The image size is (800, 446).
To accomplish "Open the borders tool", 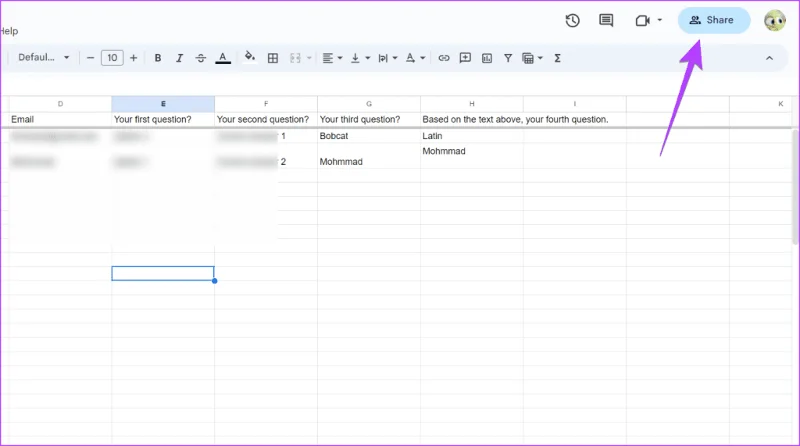I will [273, 58].
